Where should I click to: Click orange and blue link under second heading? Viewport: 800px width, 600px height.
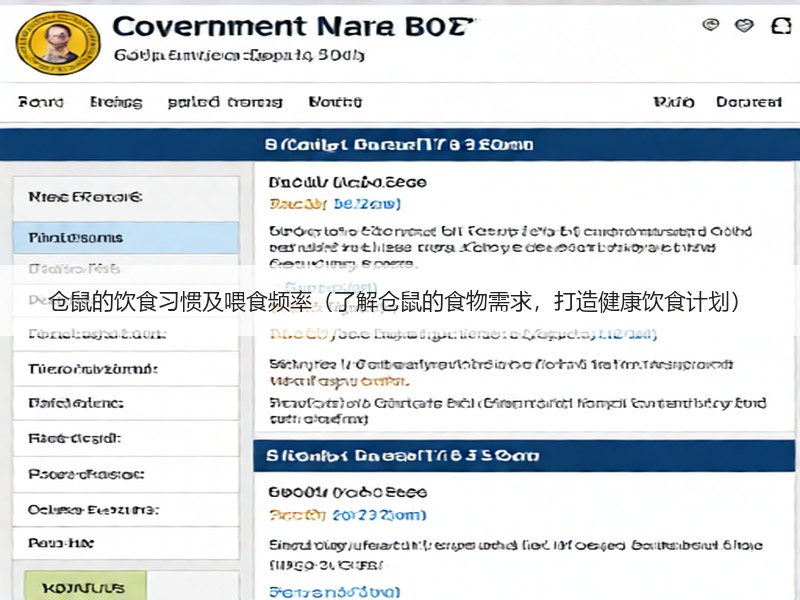[347, 515]
